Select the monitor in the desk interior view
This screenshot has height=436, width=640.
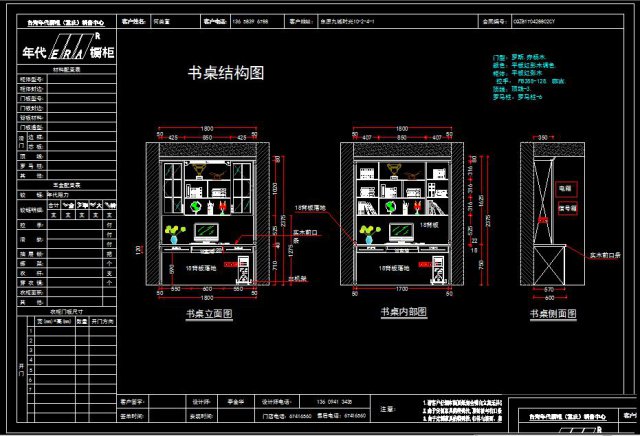pos(399,234)
